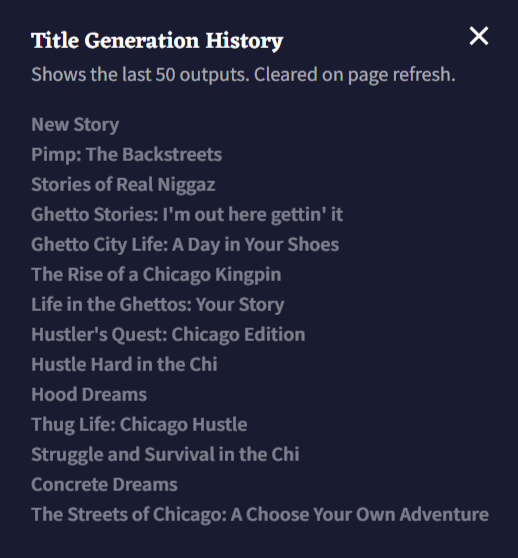The height and width of the screenshot is (558, 518).
Task: Close the Title Generation History dialog
Action: [x=479, y=36]
